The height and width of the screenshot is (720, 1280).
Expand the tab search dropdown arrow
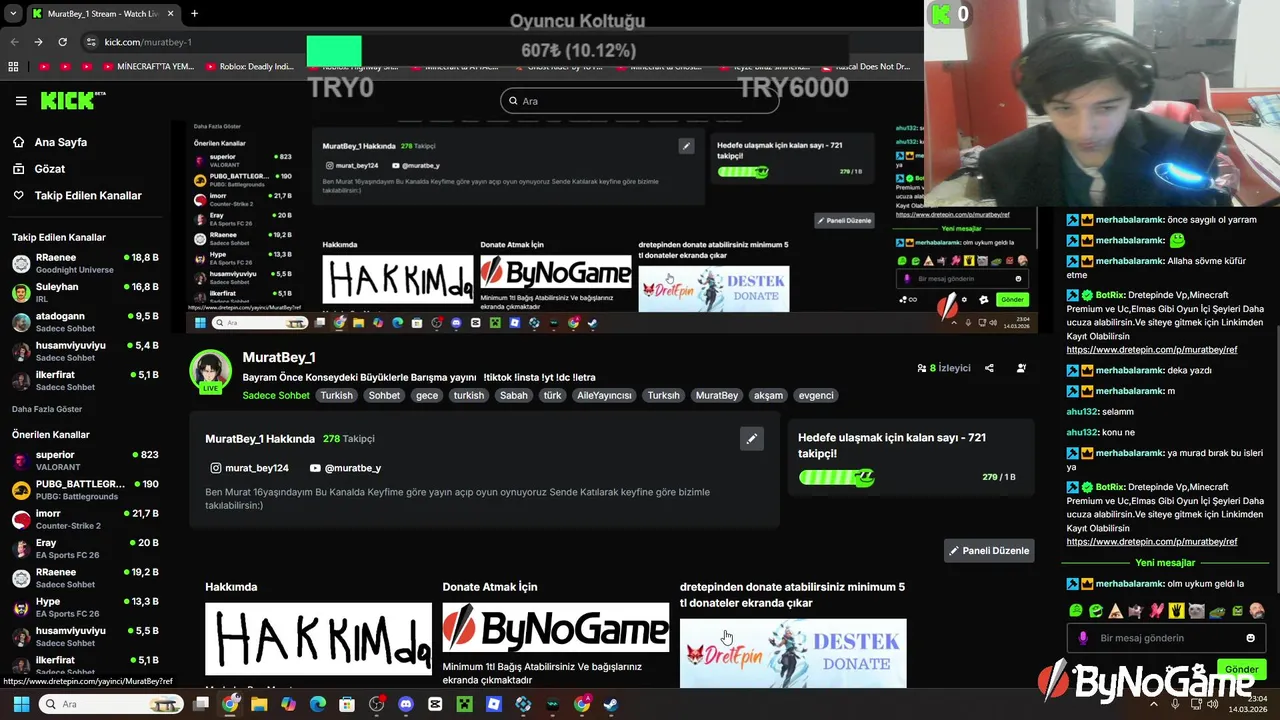[13, 14]
